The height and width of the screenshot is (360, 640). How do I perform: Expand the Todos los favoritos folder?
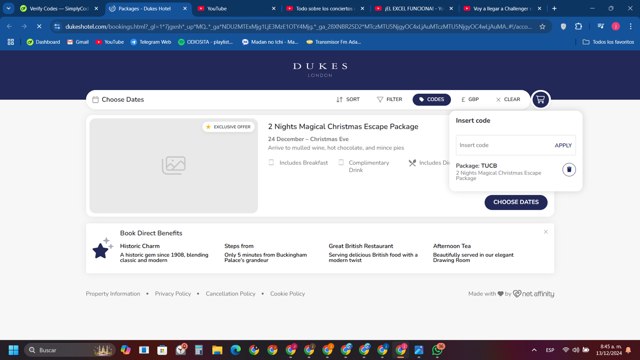pos(608,42)
